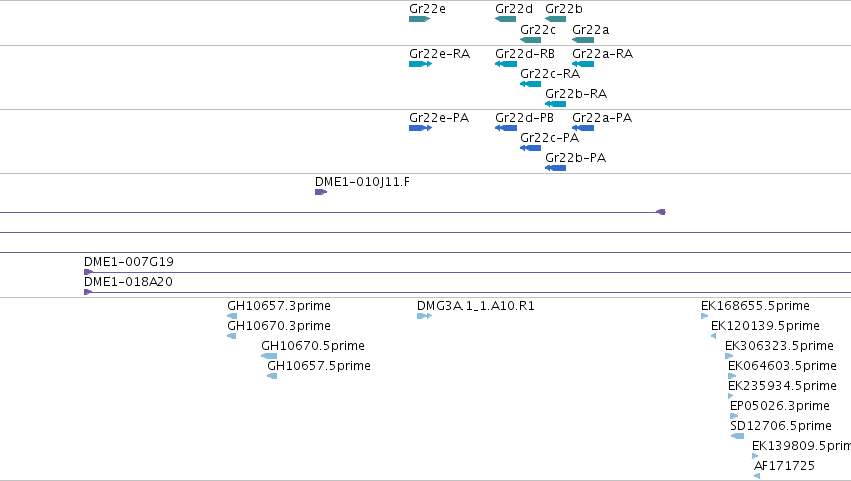851x481 pixels.
Task: Select the SD12706.5prime EST glyph
Action: tap(738, 436)
